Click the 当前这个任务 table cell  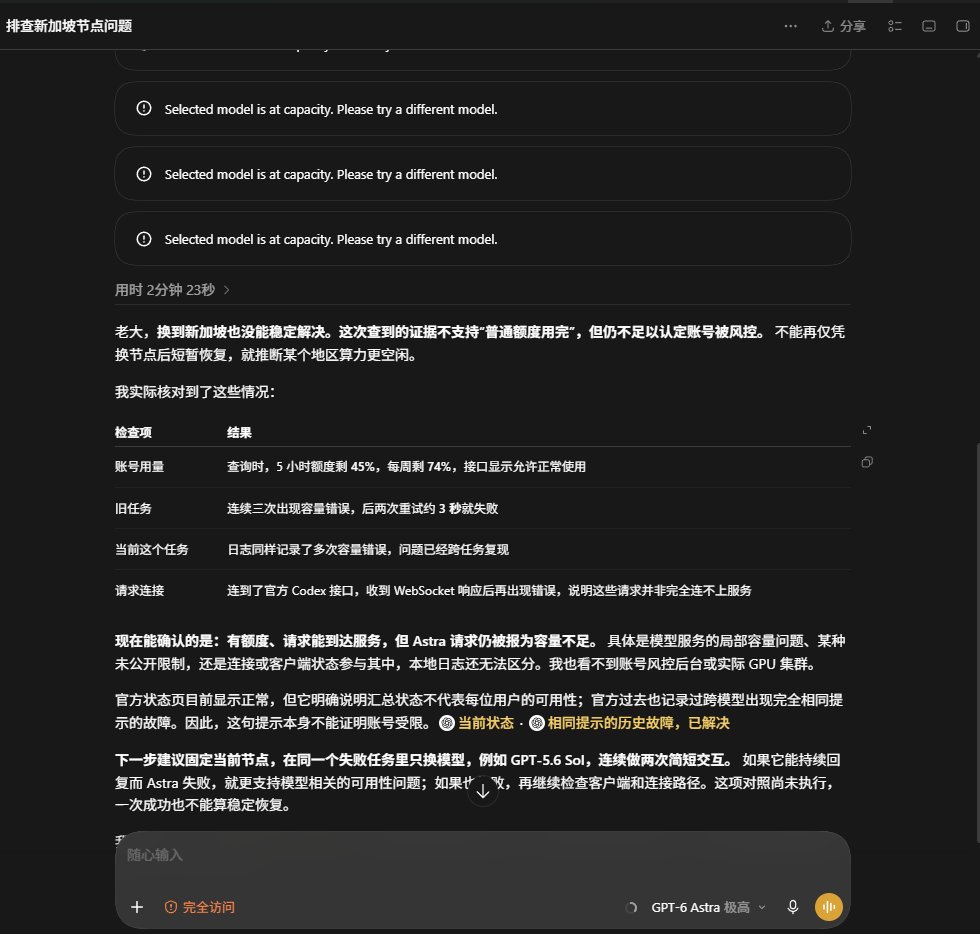coord(151,550)
